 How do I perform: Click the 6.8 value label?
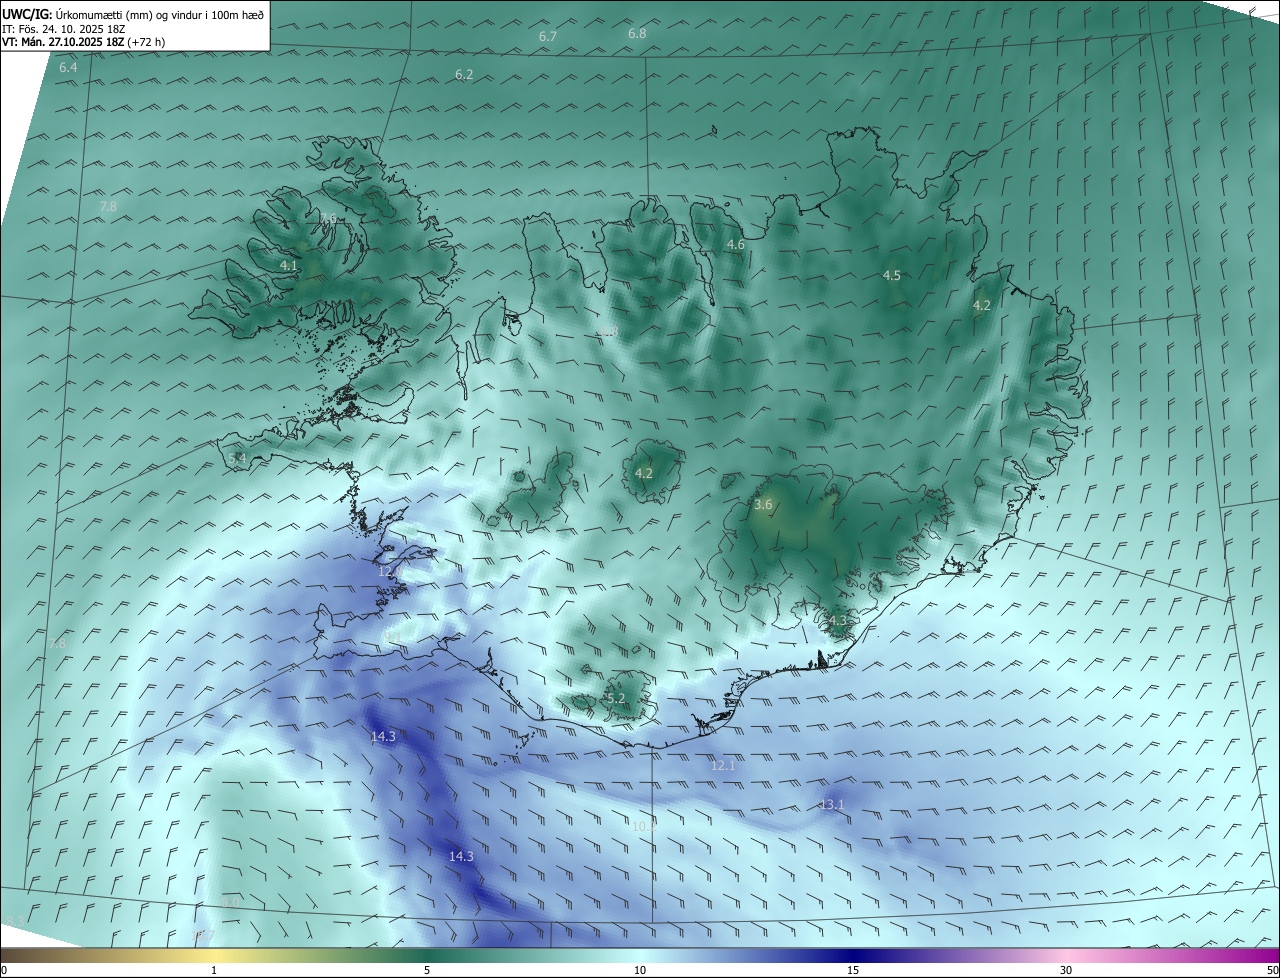637,33
